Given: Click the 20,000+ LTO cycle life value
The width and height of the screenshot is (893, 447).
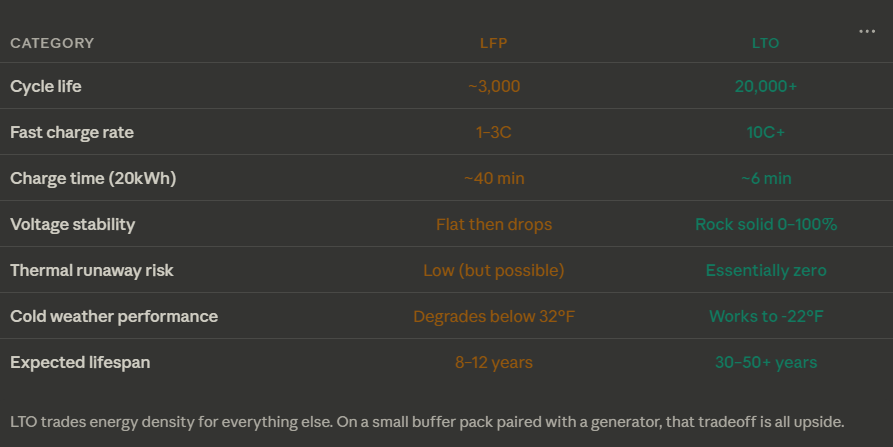Looking at the screenshot, I should pos(765,86).
